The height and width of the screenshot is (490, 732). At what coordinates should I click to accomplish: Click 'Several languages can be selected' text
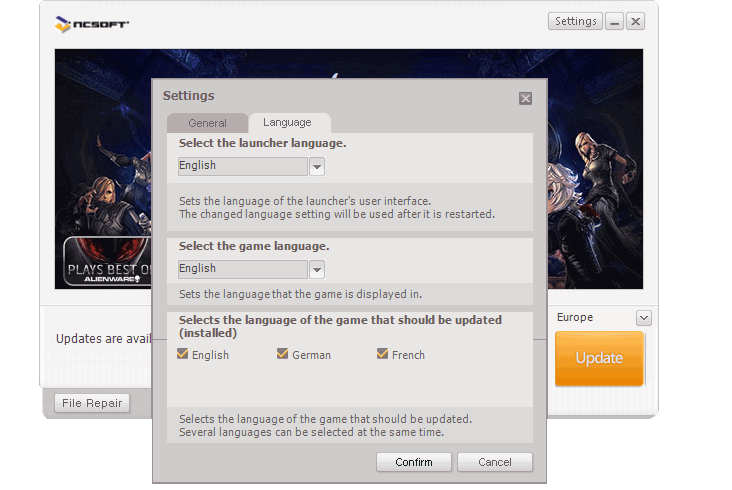(x=311, y=432)
